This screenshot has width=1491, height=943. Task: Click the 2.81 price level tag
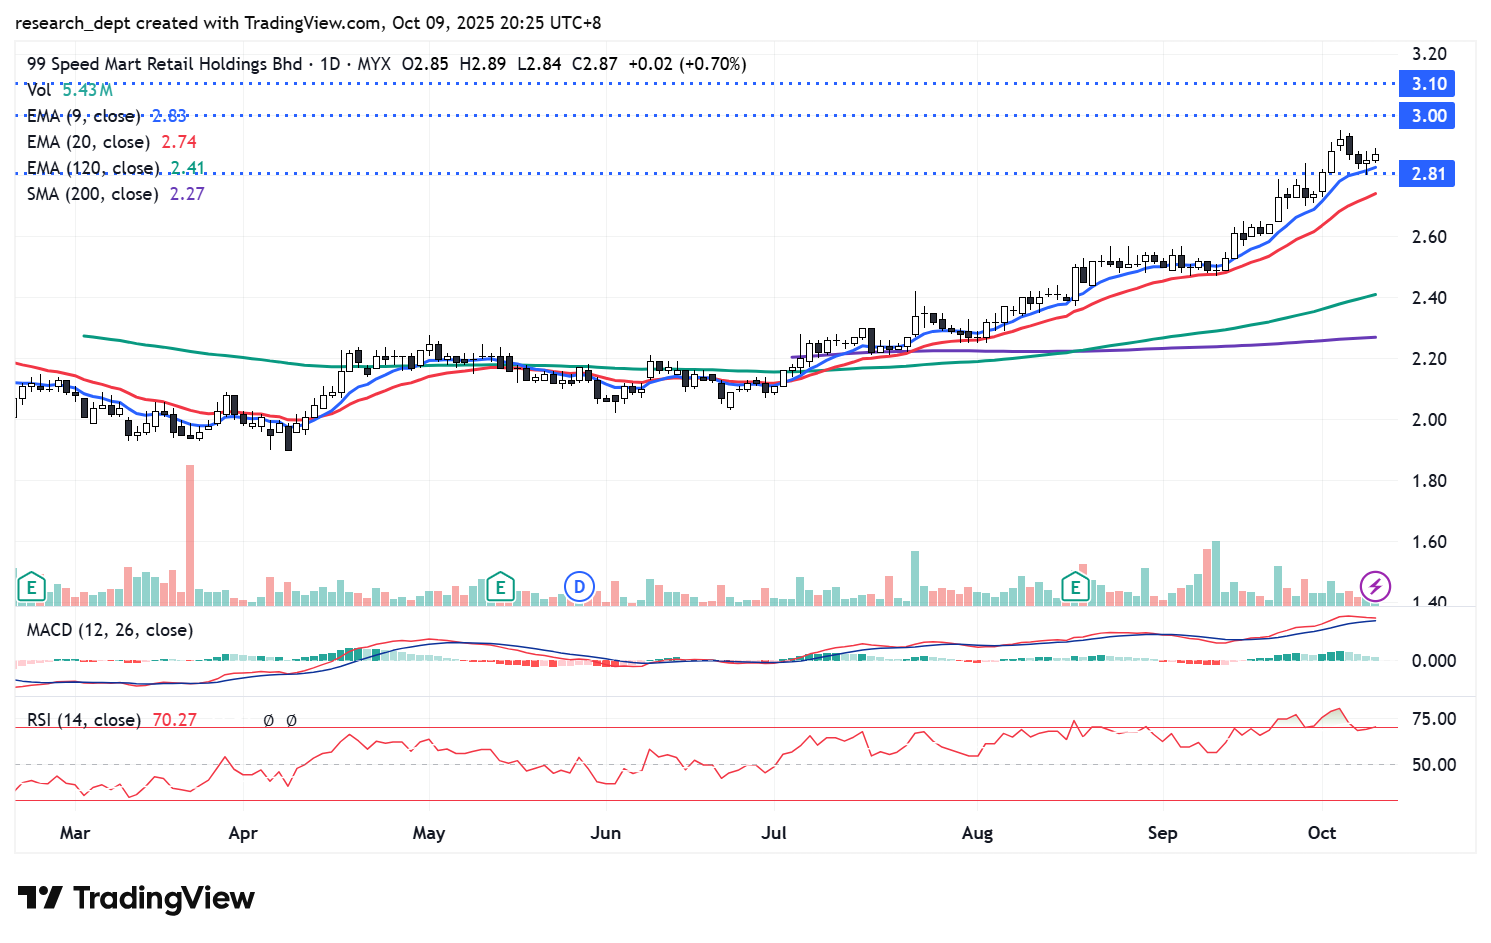pos(1428,174)
